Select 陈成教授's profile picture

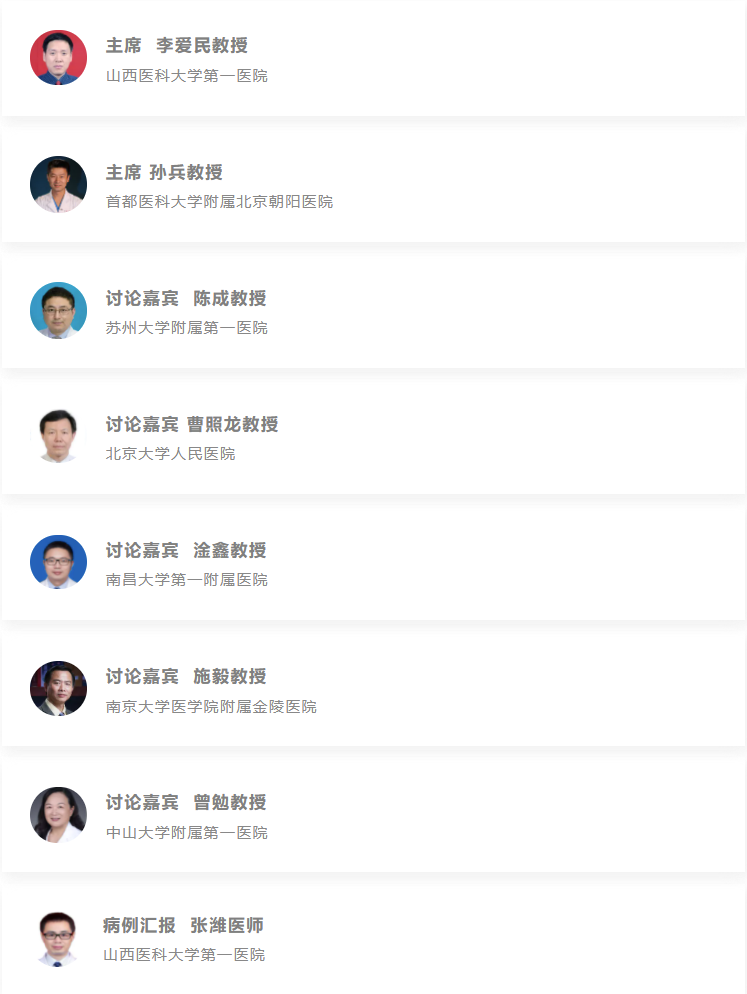point(58,310)
